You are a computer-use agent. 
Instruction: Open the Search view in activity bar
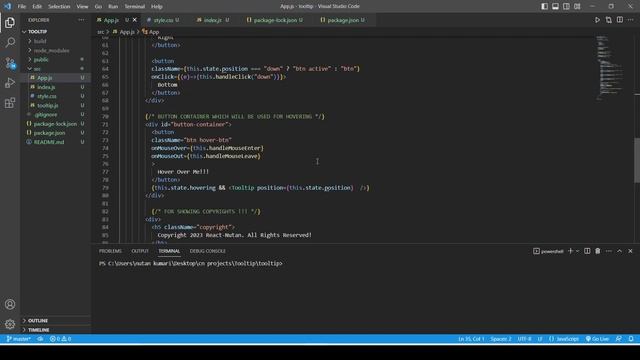point(10,42)
